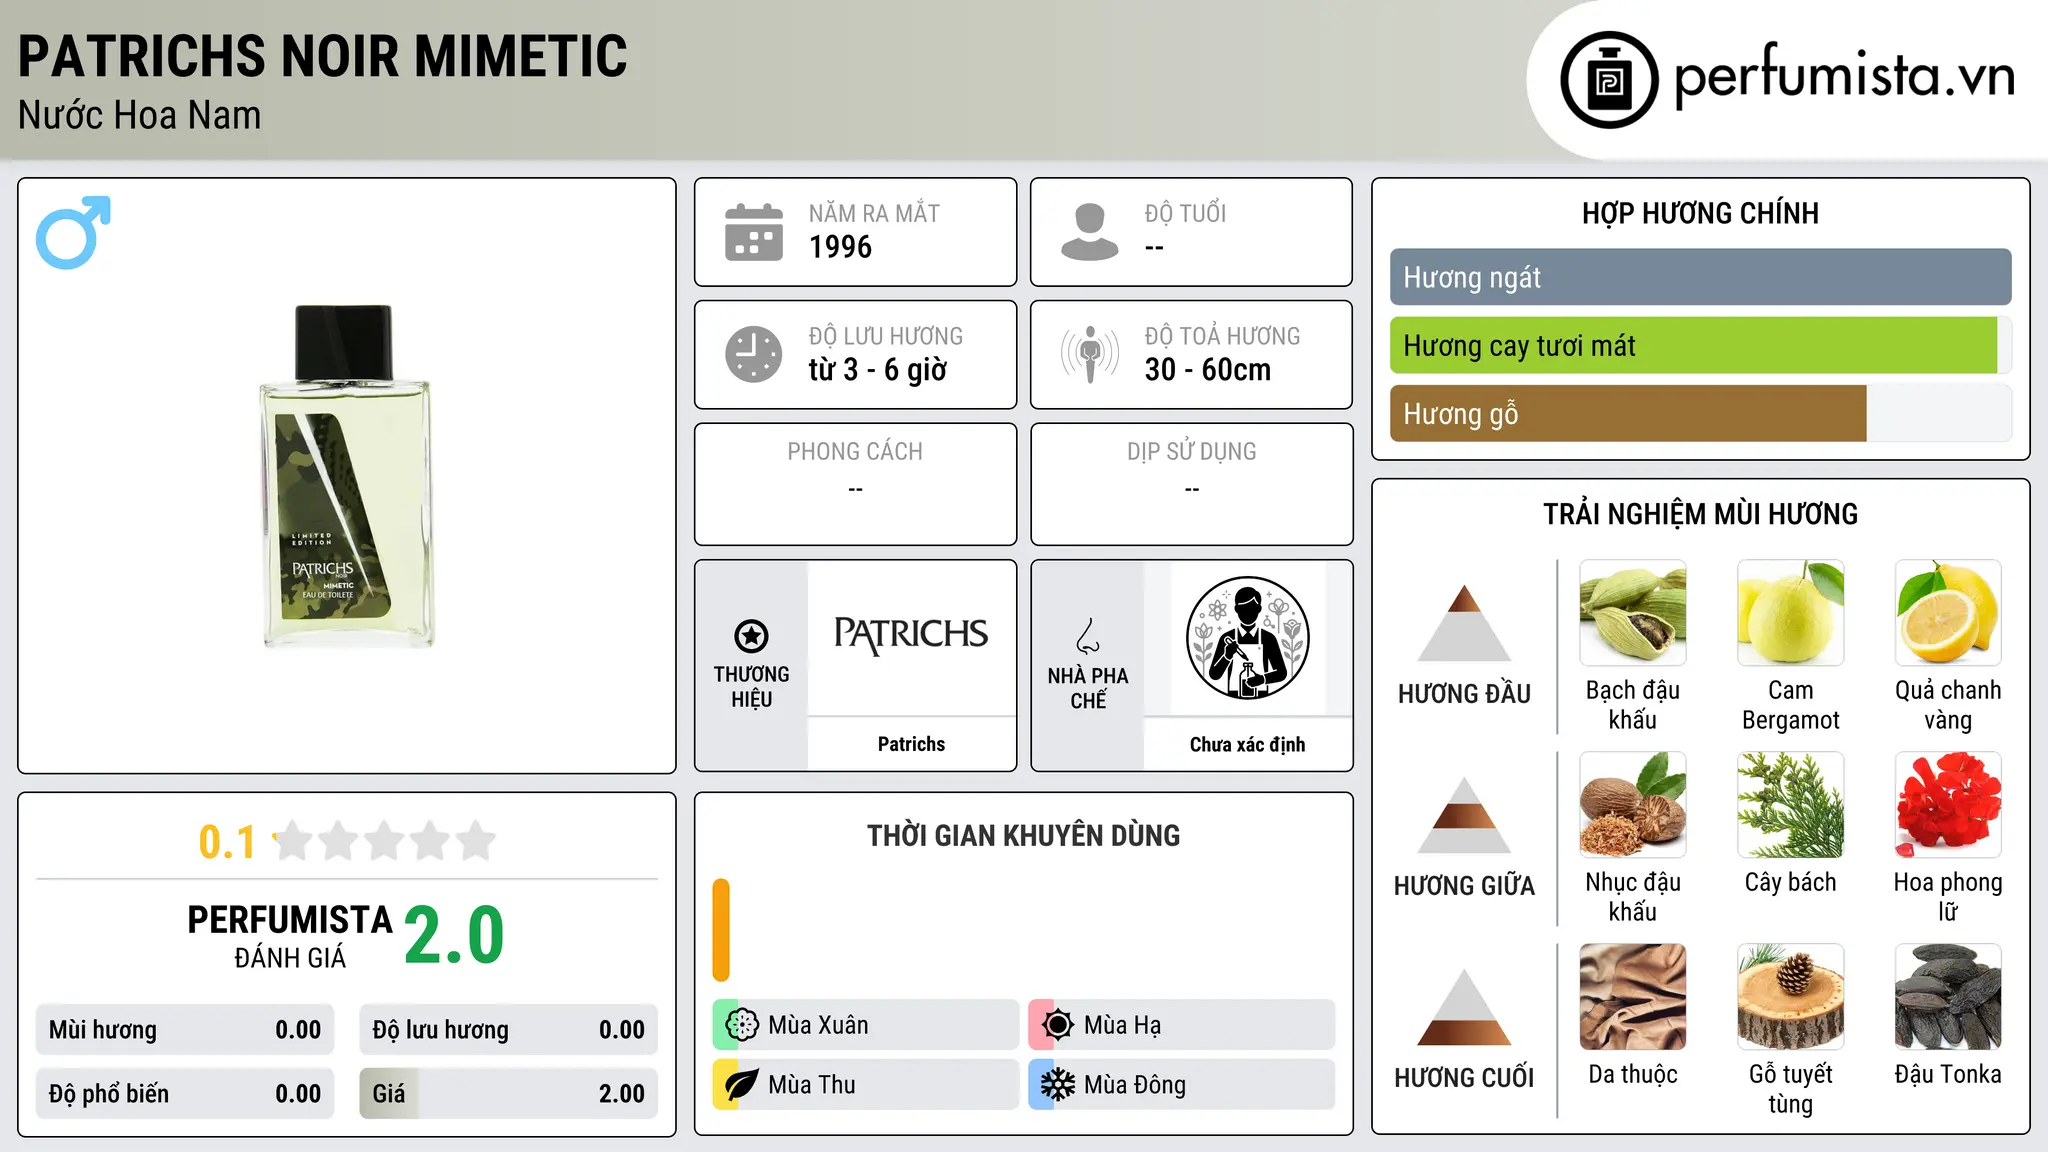Click the Độ phổ biến score row

pos(185,1094)
